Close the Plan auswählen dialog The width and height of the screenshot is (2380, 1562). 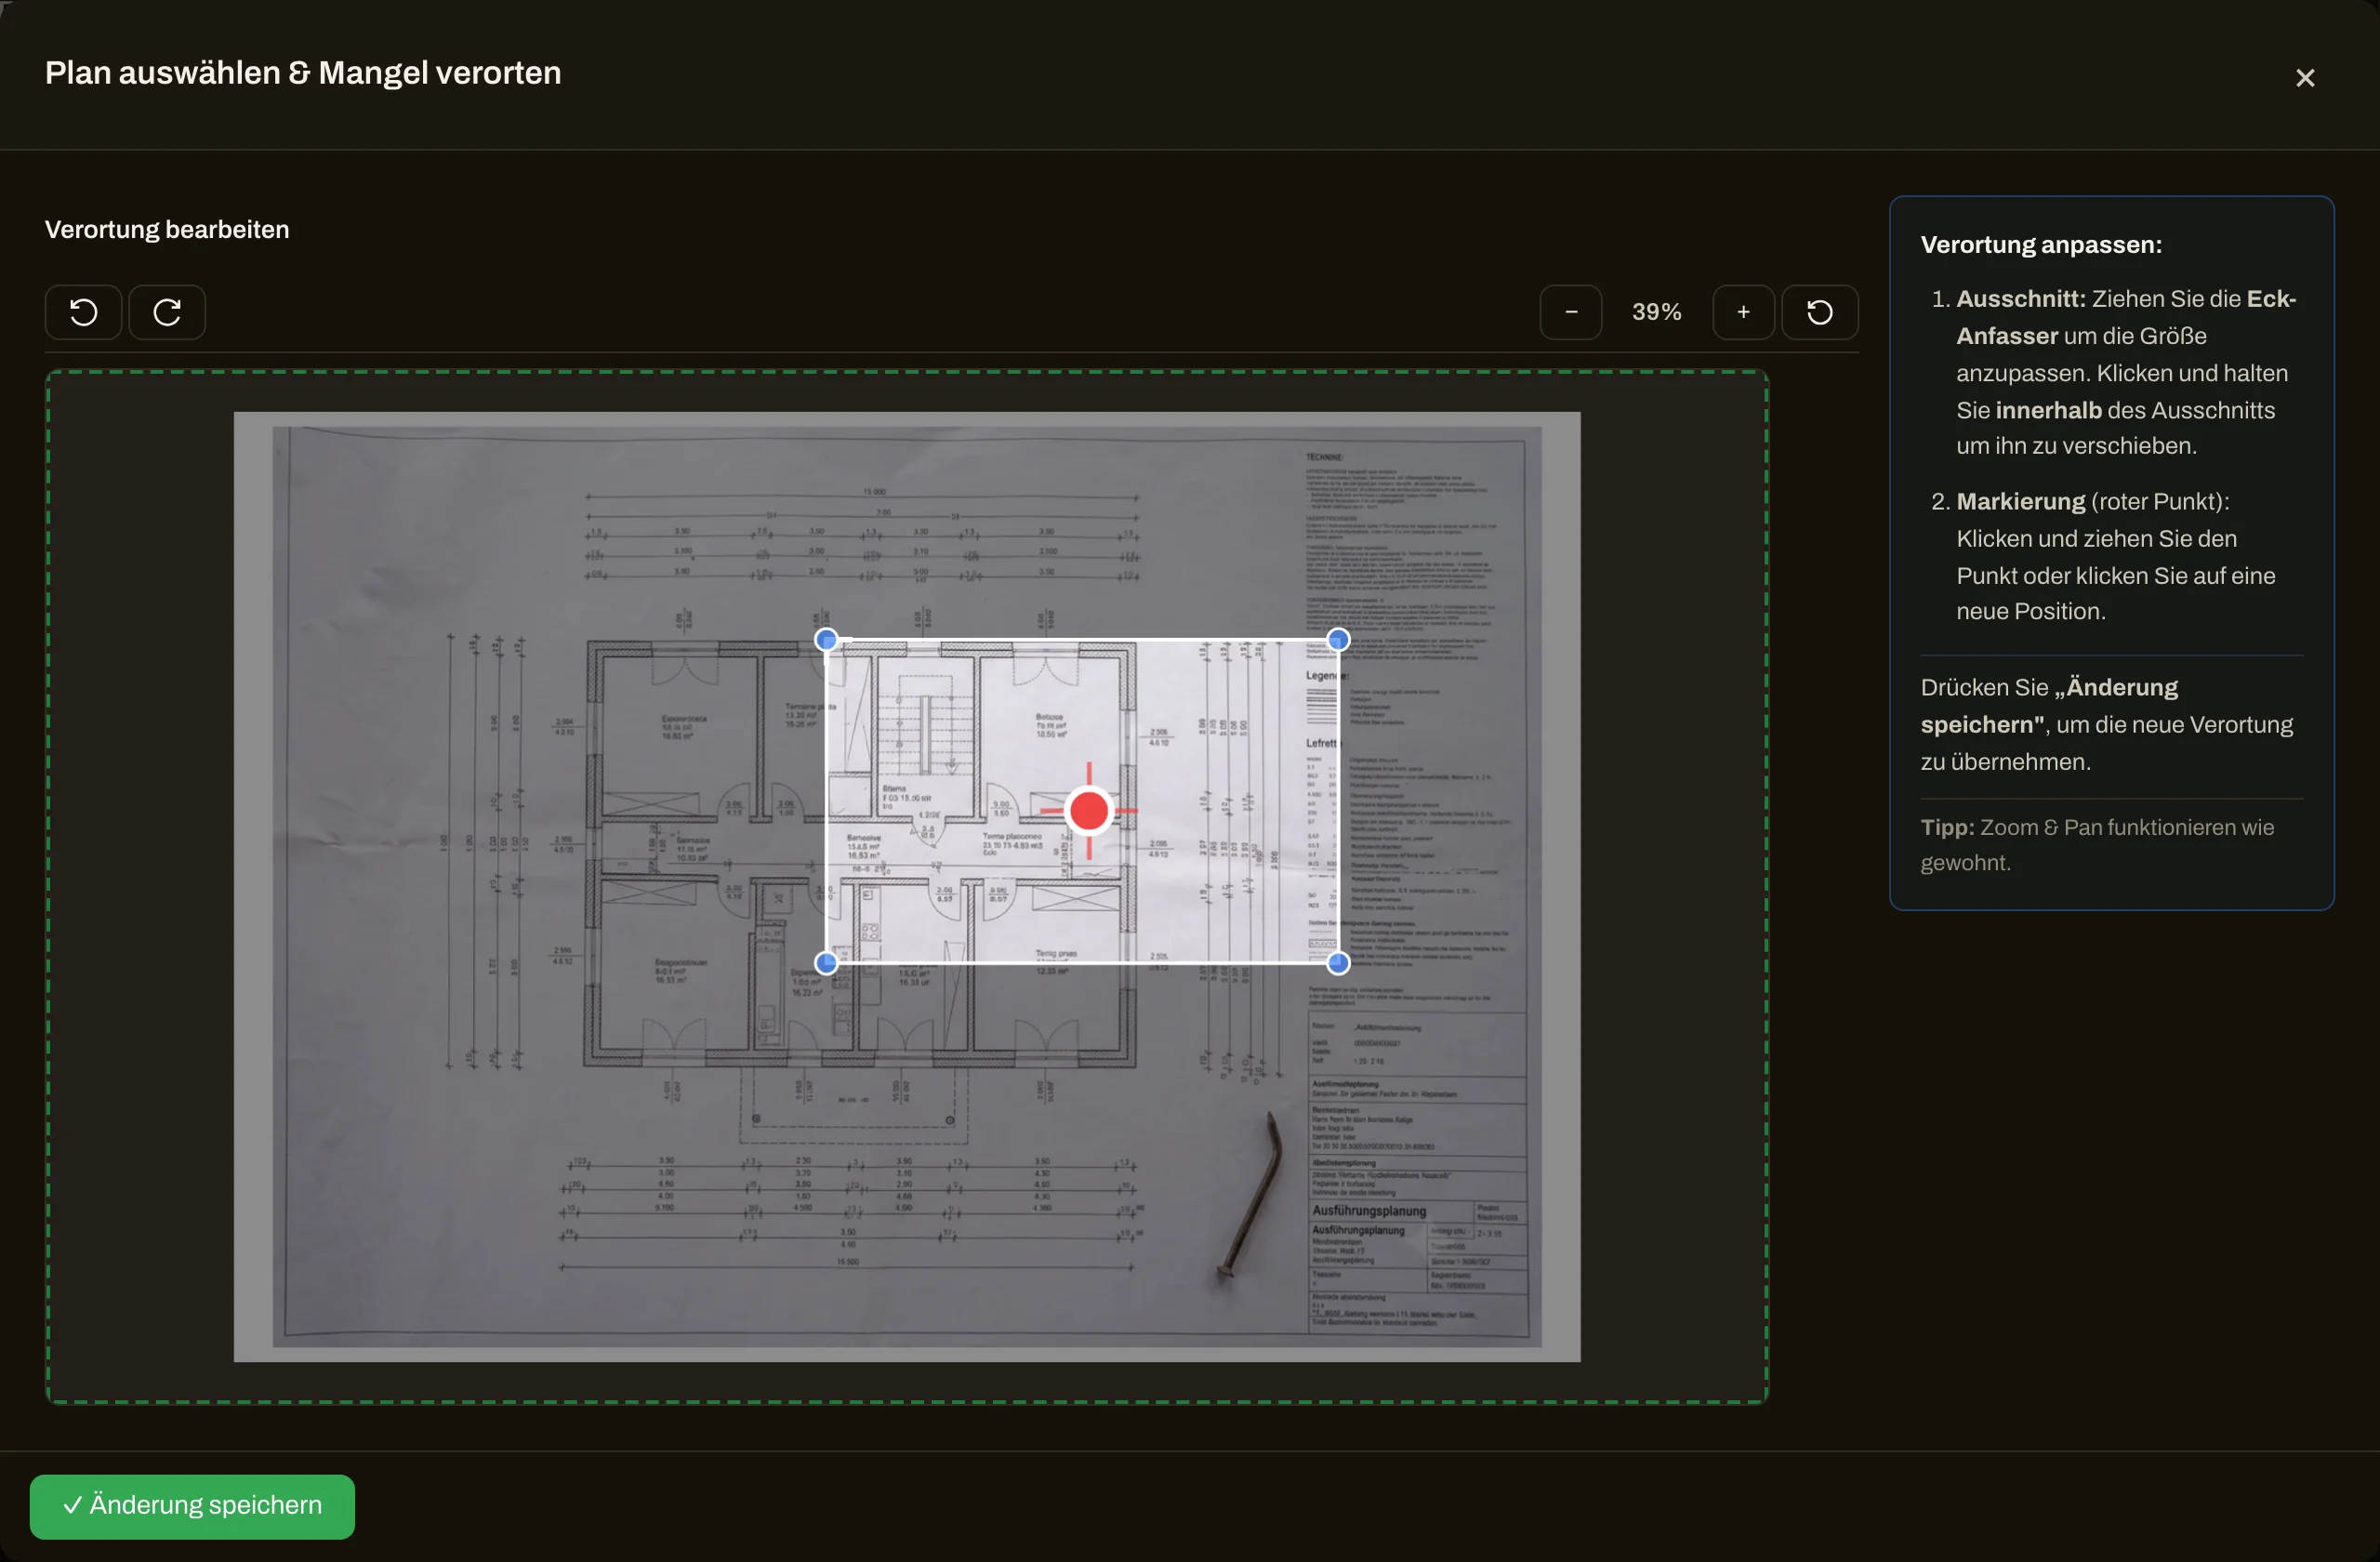(2305, 78)
